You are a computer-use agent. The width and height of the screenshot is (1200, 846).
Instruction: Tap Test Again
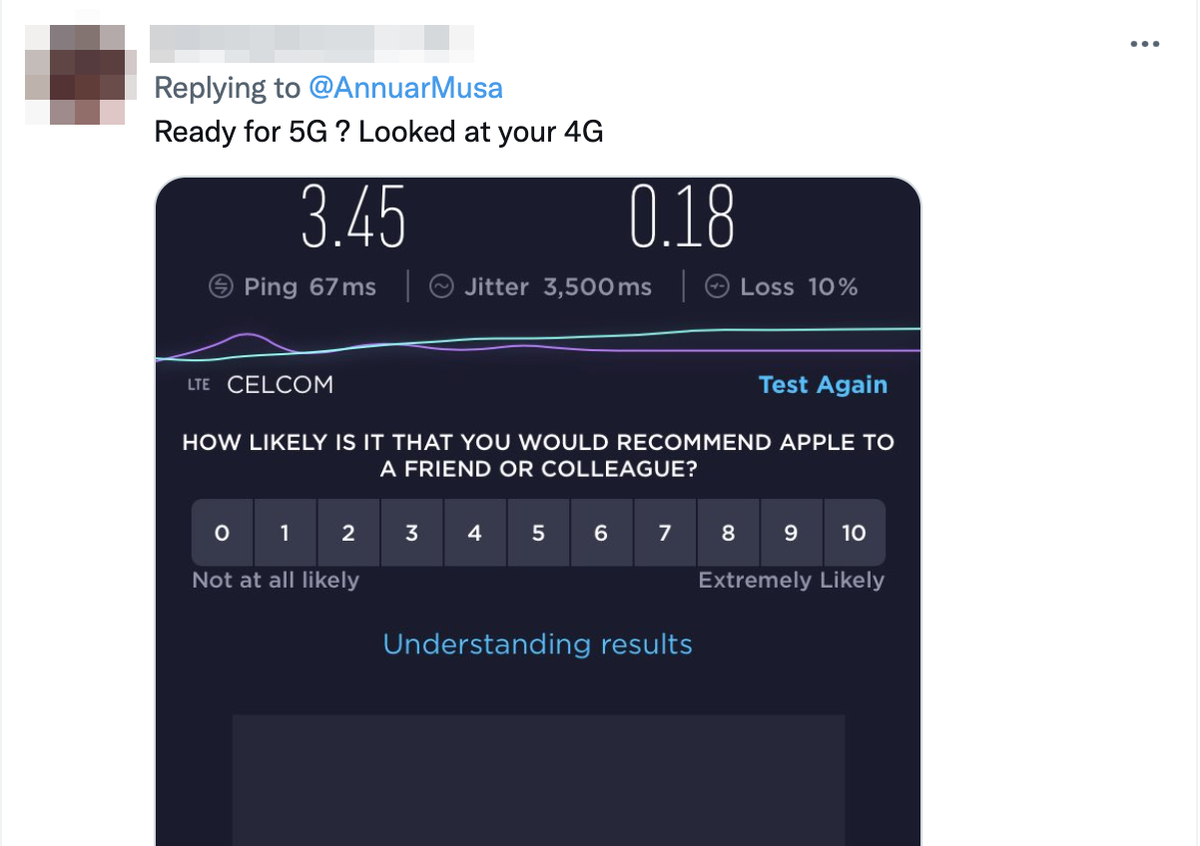823,385
